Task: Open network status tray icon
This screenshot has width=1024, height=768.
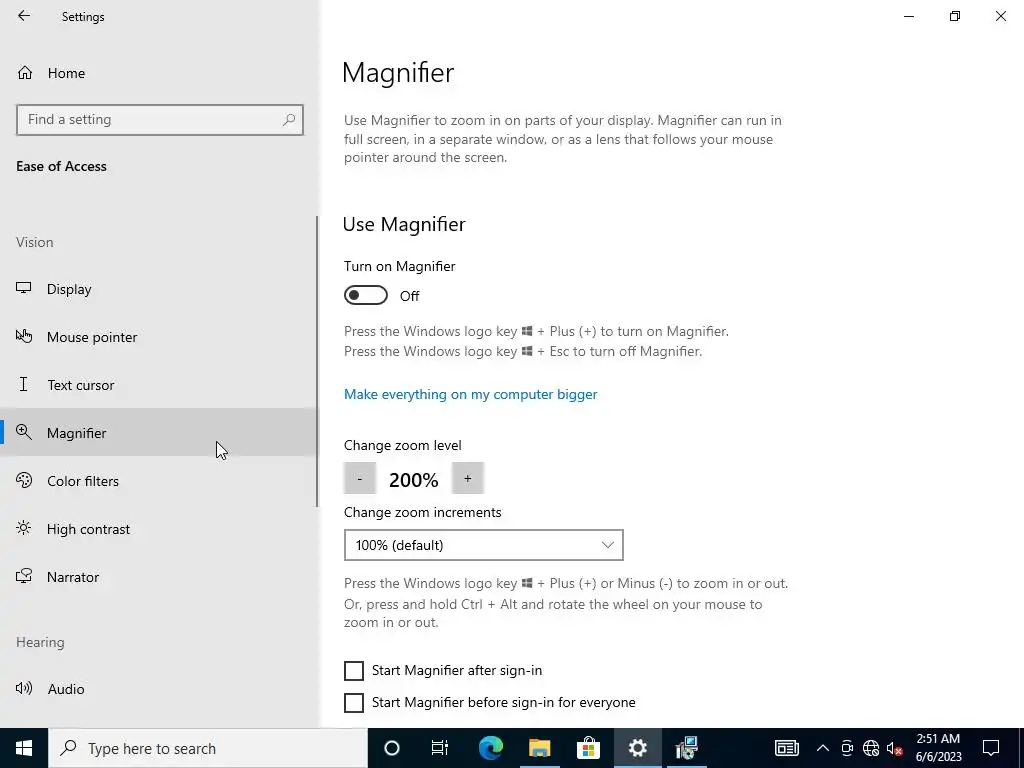Action: 871,748
